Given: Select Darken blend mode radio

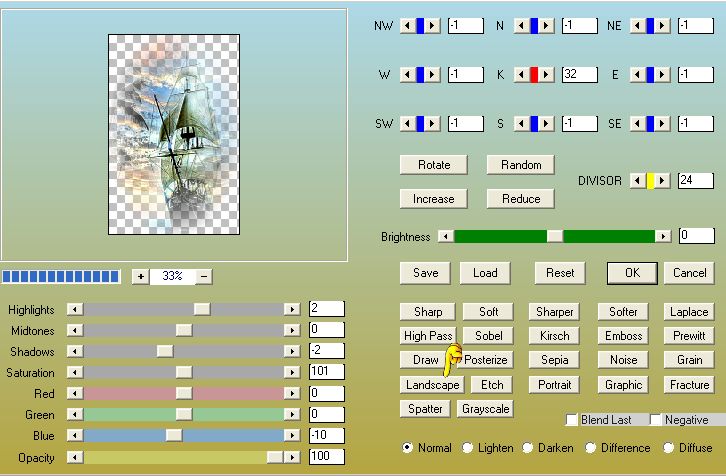Looking at the screenshot, I should point(527,448).
